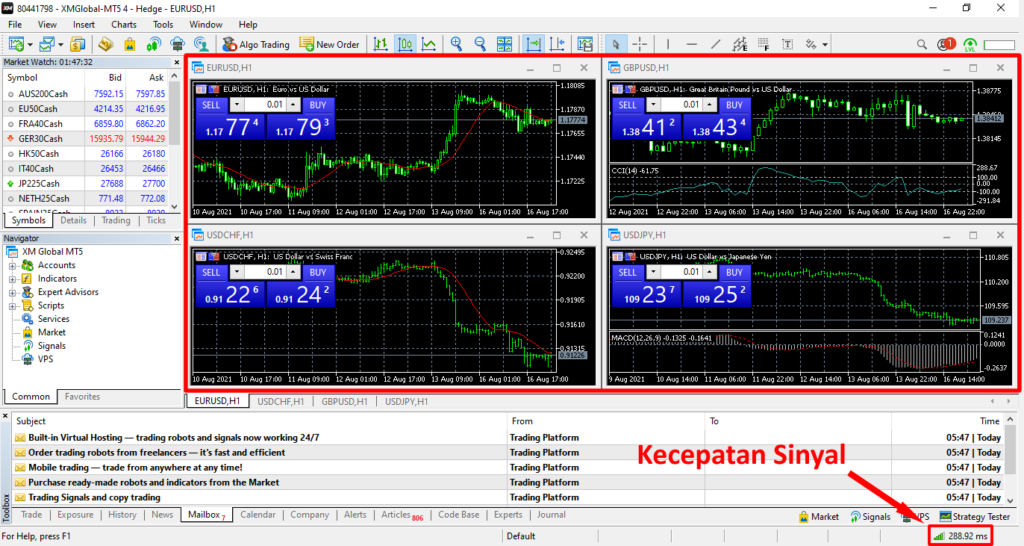Click SELL on the USDCHF chart
1024x546 pixels.
[x=211, y=272]
